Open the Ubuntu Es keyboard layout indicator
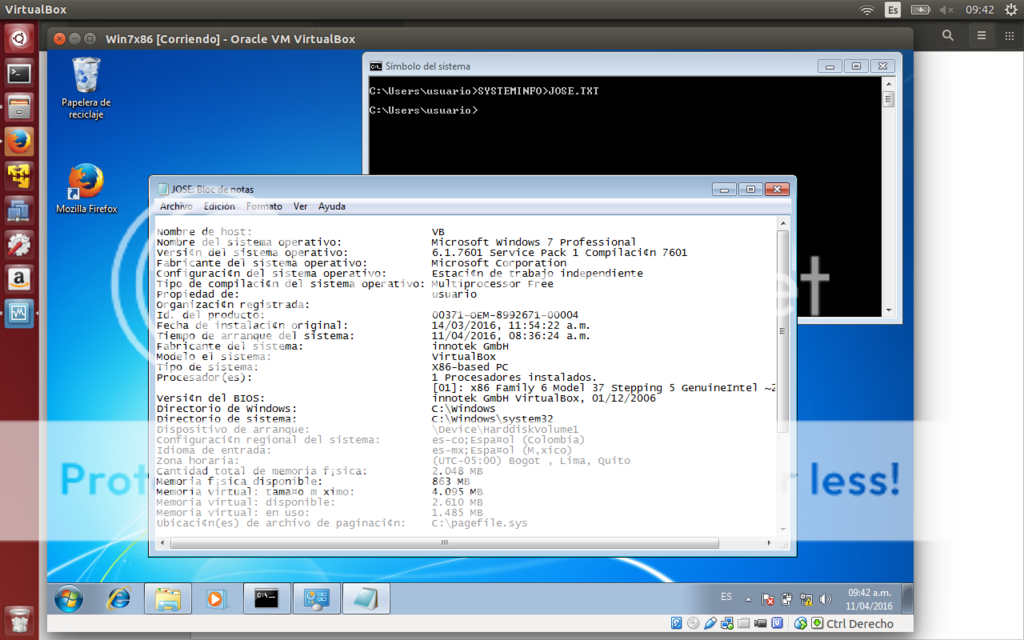Screen dimensions: 1024x640 click(893, 10)
